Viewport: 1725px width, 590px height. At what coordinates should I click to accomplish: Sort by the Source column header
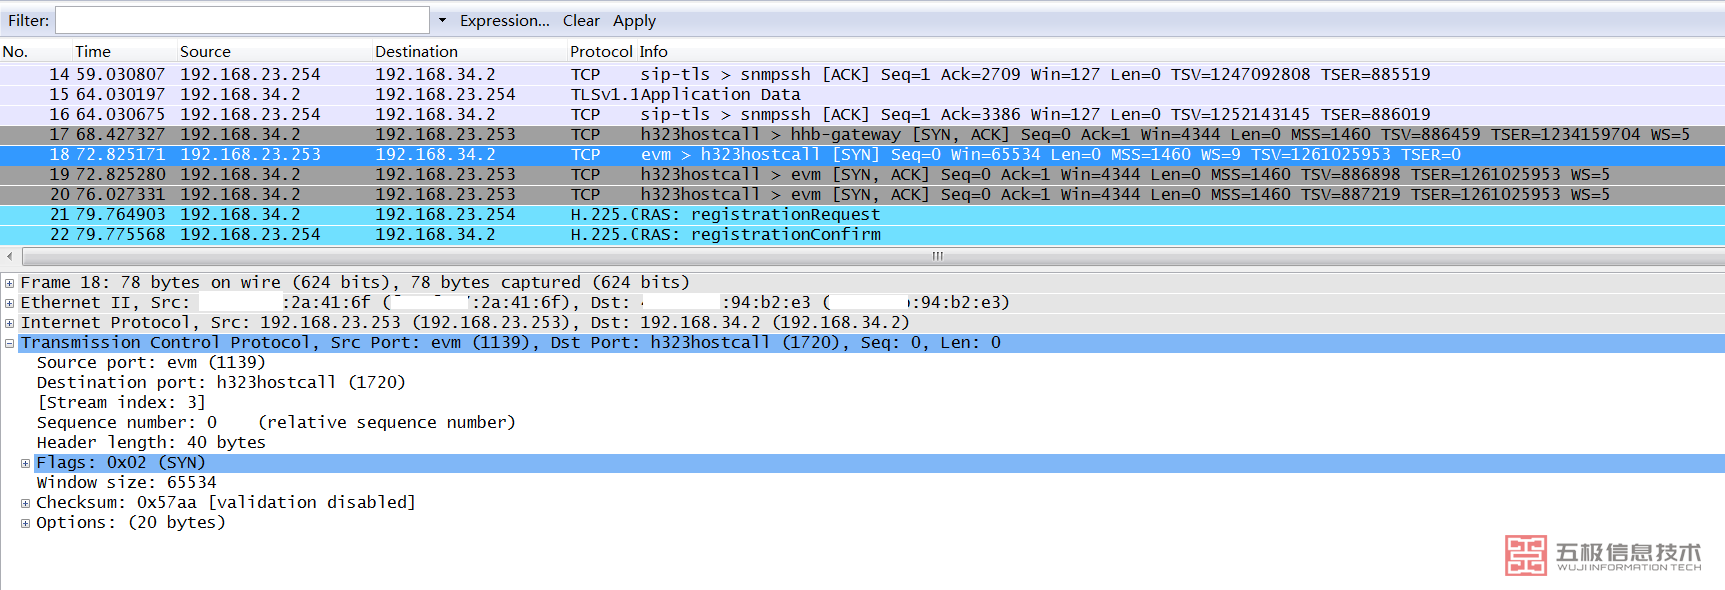(x=205, y=51)
